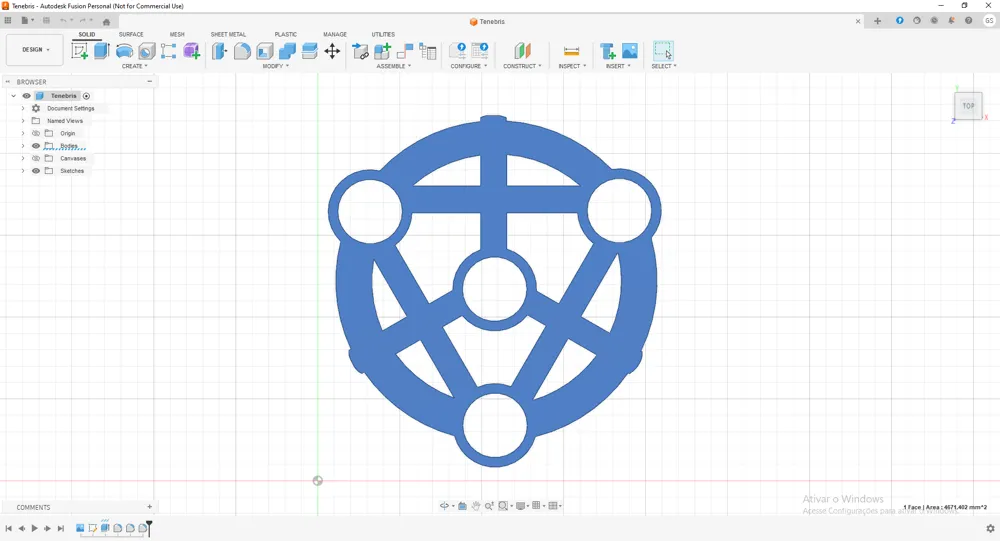1000x541 pixels.
Task: Click the Measure tool under Inspect
Action: (571, 51)
